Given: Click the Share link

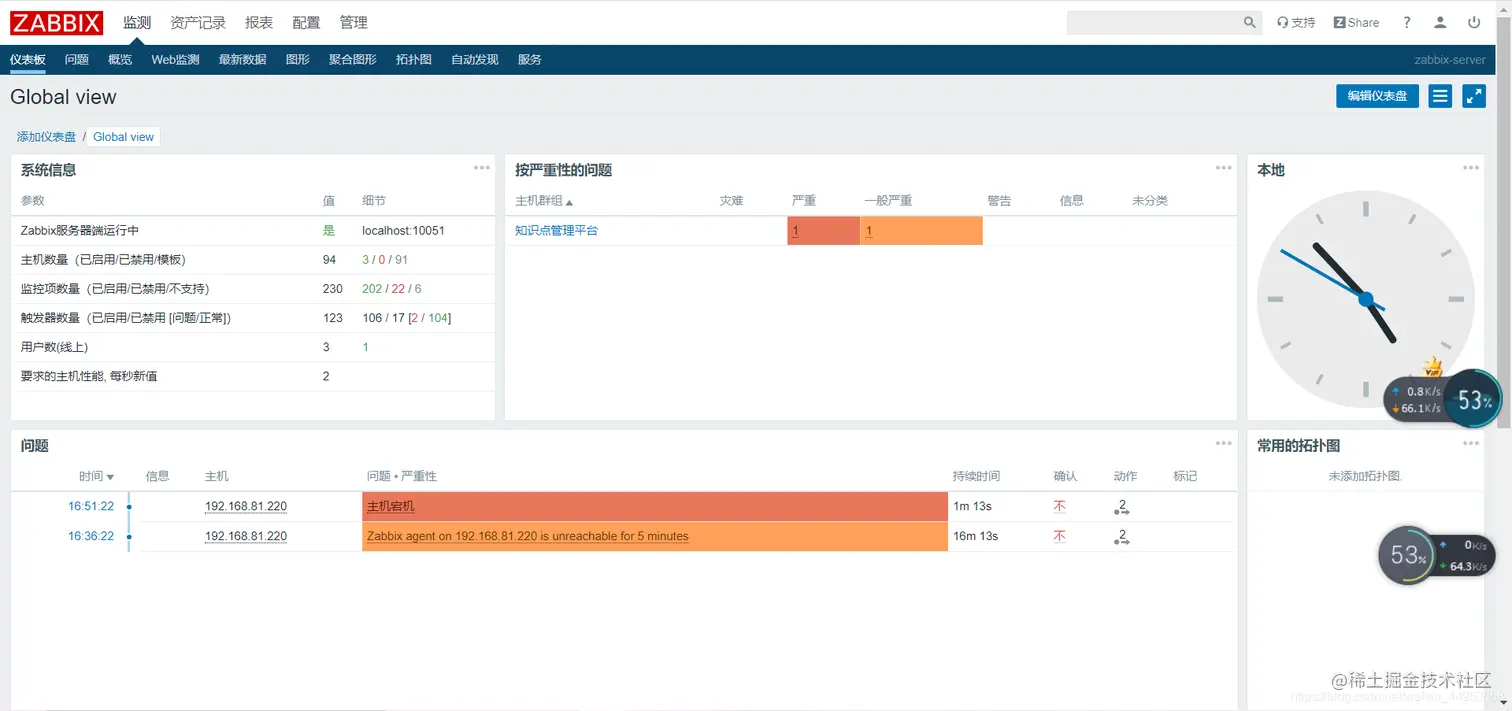Looking at the screenshot, I should tap(1356, 22).
